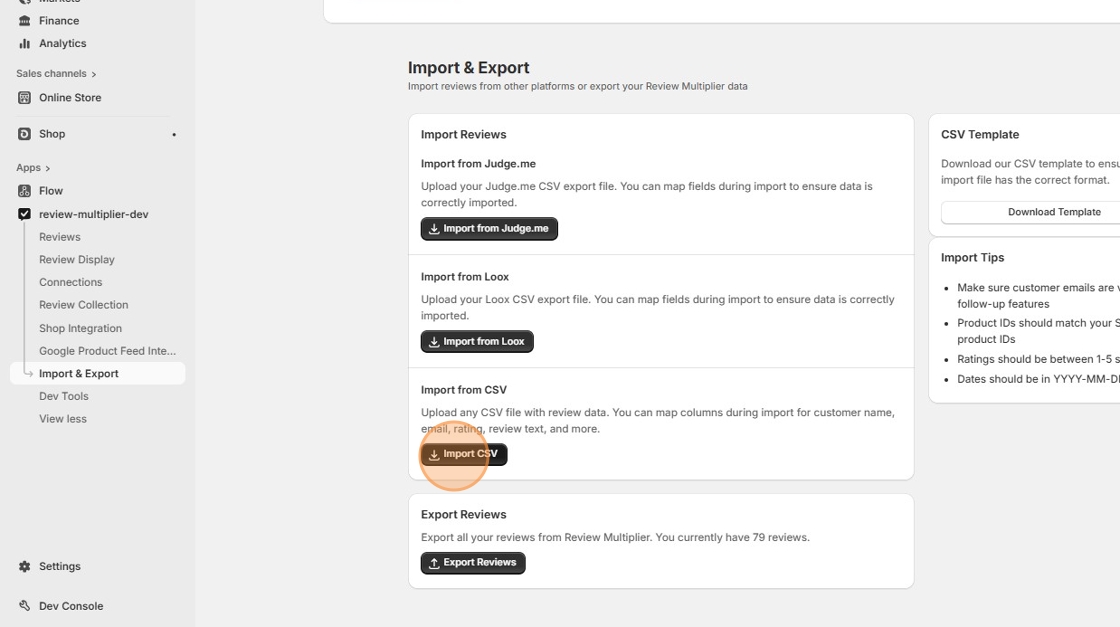This screenshot has width=1120, height=627.
Task: Open the Reviews subpage
Action: pyautogui.click(x=60, y=237)
